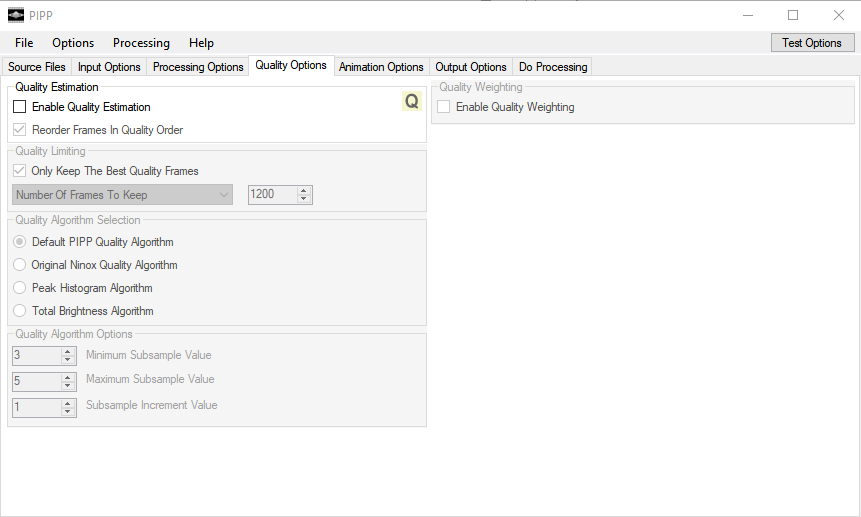Select Original Ninox Quality Algorithm

[x=20, y=265]
